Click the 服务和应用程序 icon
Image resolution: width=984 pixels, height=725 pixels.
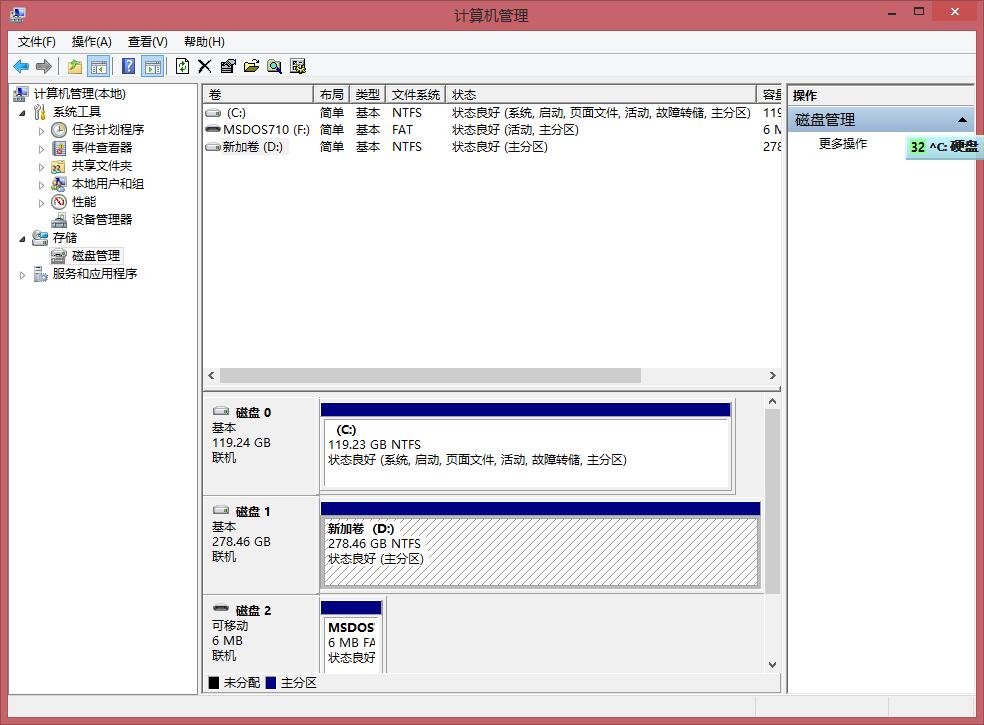tap(40, 274)
